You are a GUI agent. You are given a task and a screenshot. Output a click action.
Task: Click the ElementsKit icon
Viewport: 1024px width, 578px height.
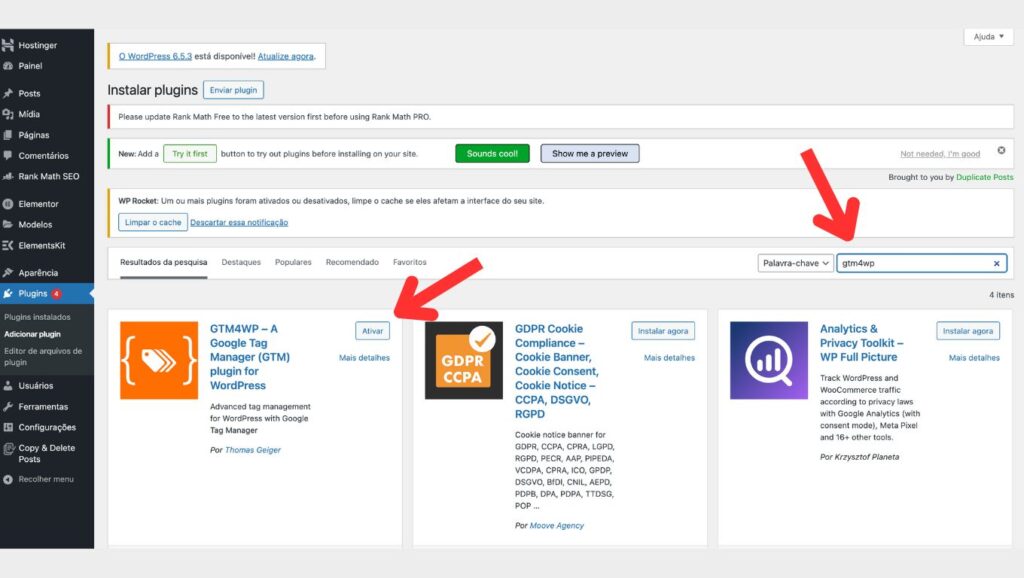click(x=10, y=245)
